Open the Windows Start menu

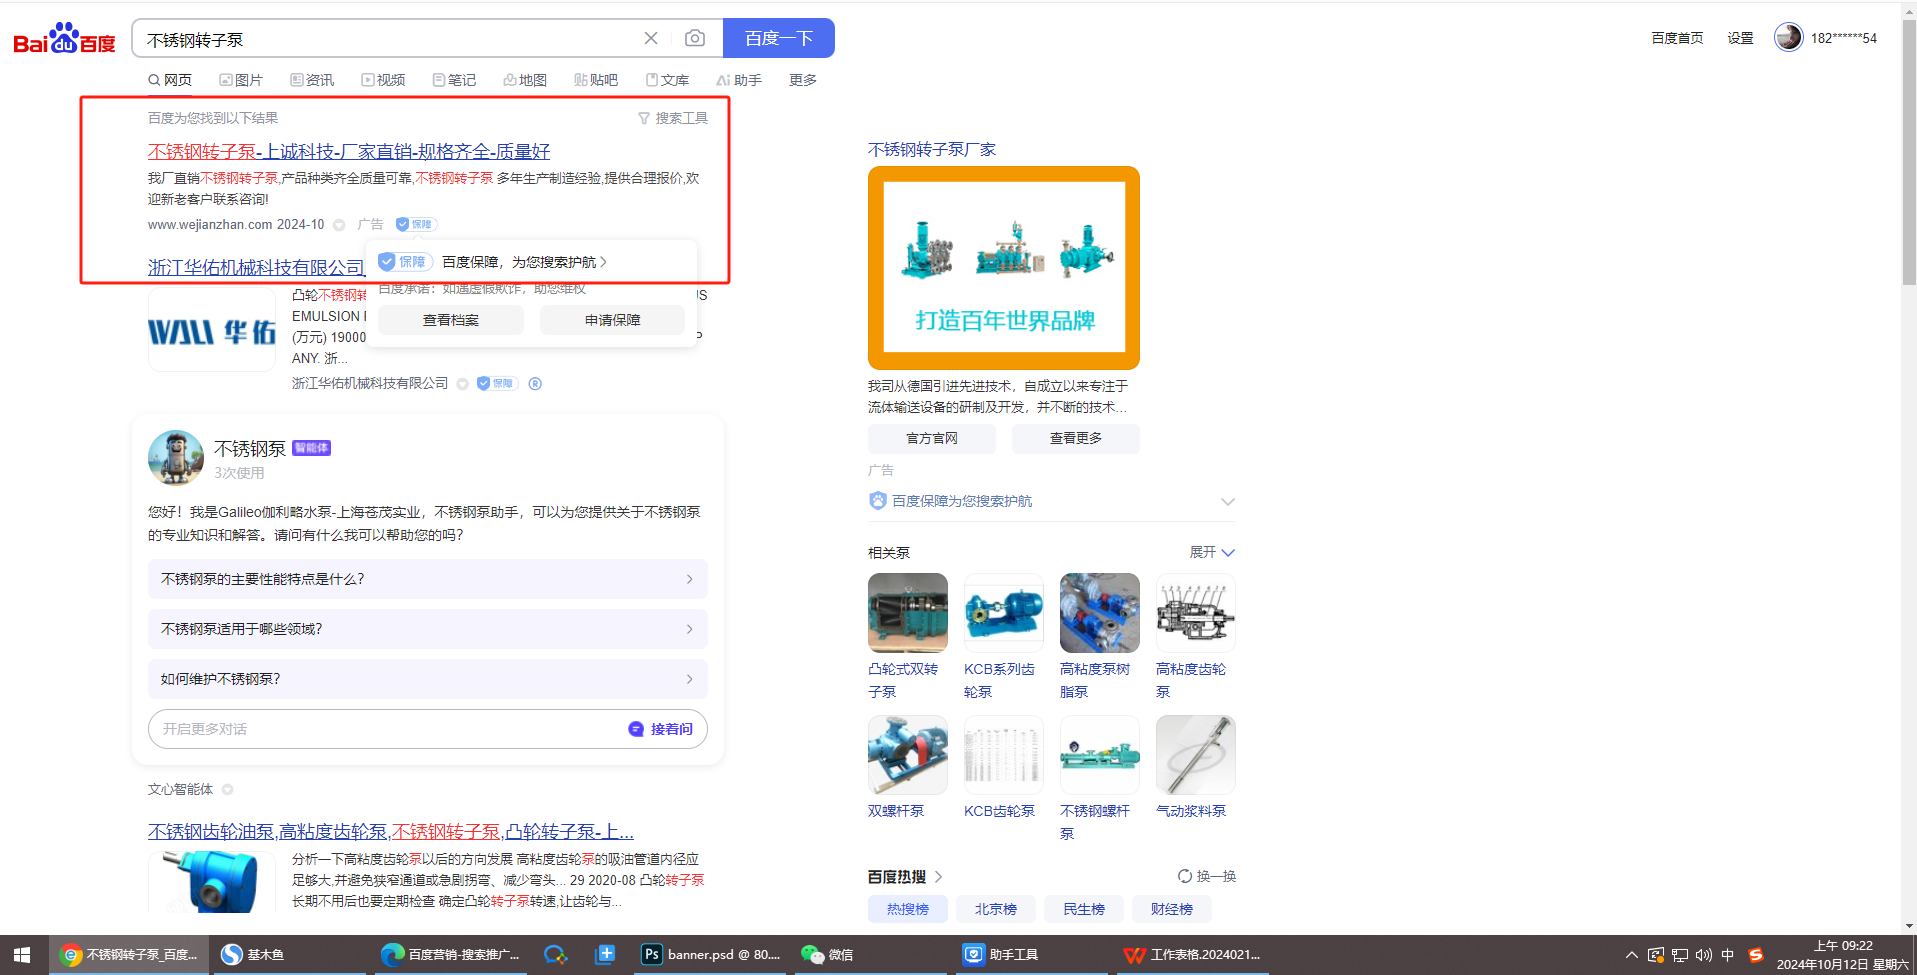tap(22, 955)
